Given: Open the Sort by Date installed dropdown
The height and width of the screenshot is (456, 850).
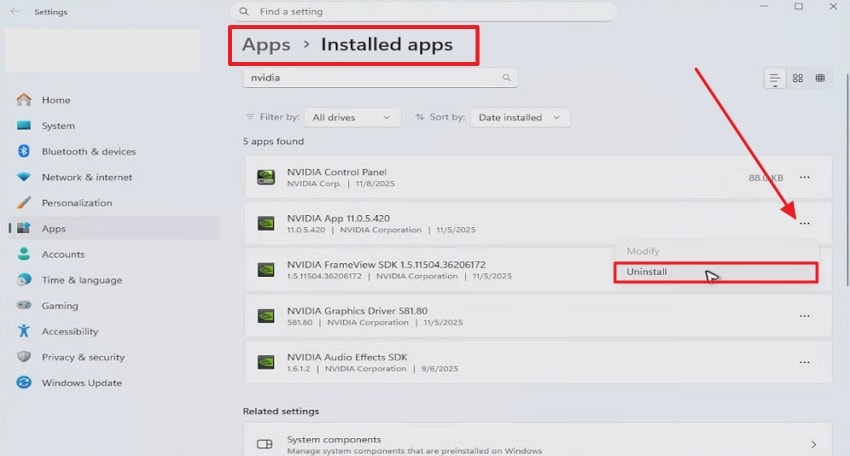Looking at the screenshot, I should pyautogui.click(x=520, y=118).
